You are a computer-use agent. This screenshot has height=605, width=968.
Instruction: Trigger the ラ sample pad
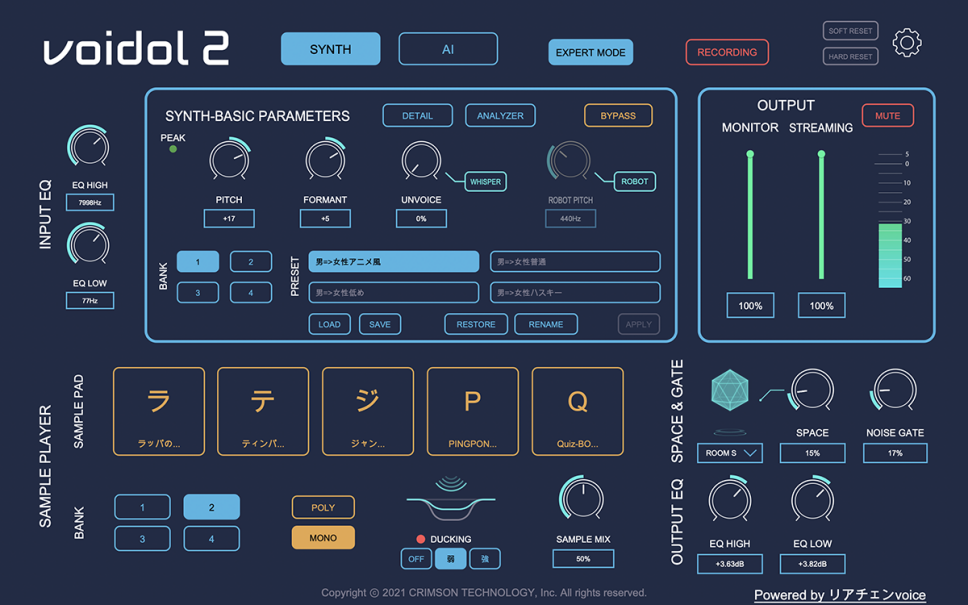point(159,412)
